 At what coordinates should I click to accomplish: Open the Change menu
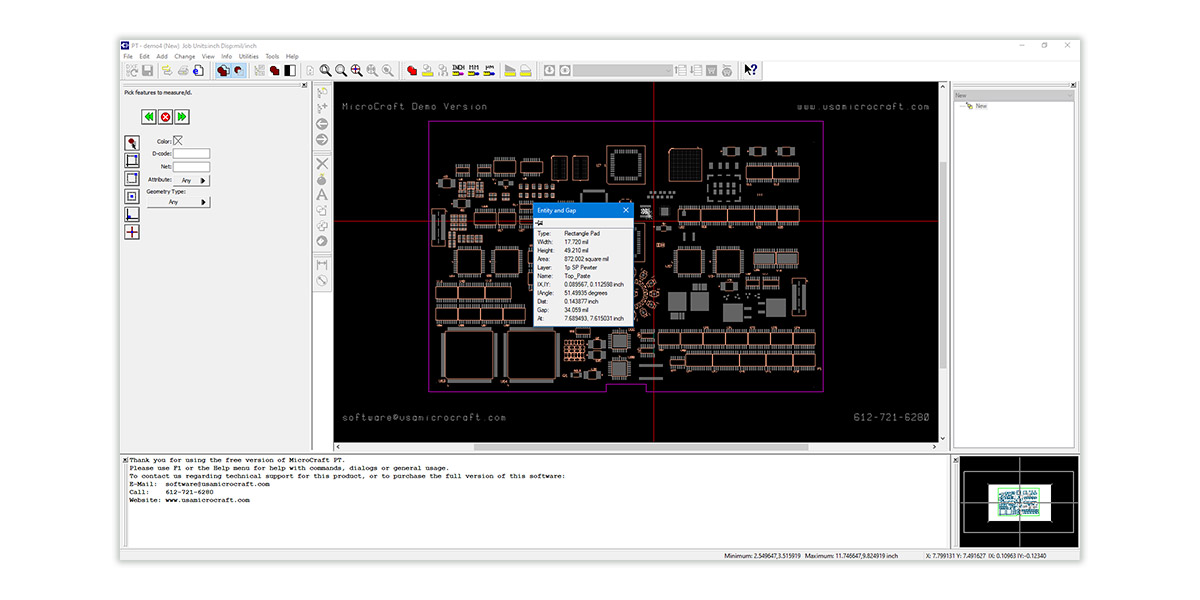click(185, 56)
